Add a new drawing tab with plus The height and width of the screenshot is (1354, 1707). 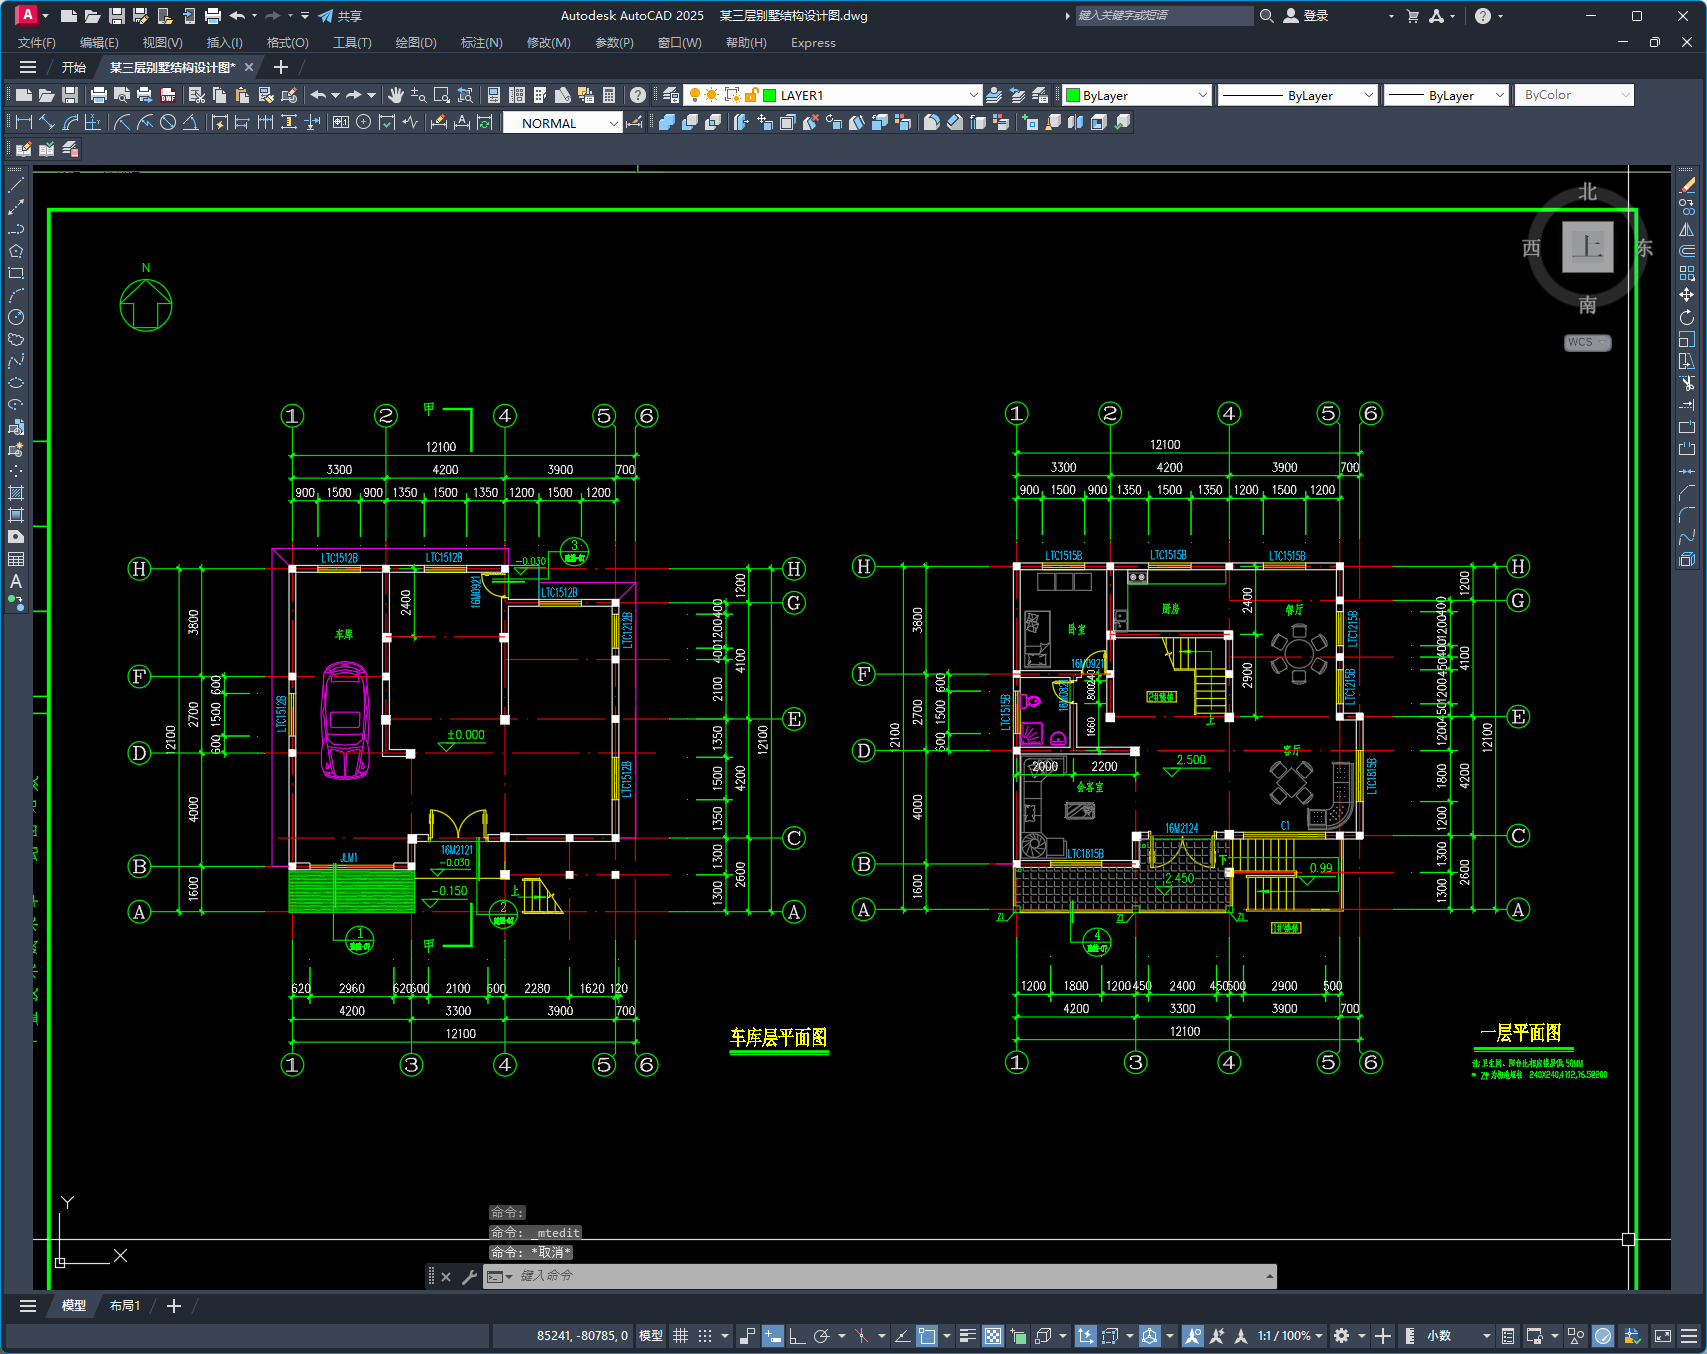pyautogui.click(x=281, y=67)
